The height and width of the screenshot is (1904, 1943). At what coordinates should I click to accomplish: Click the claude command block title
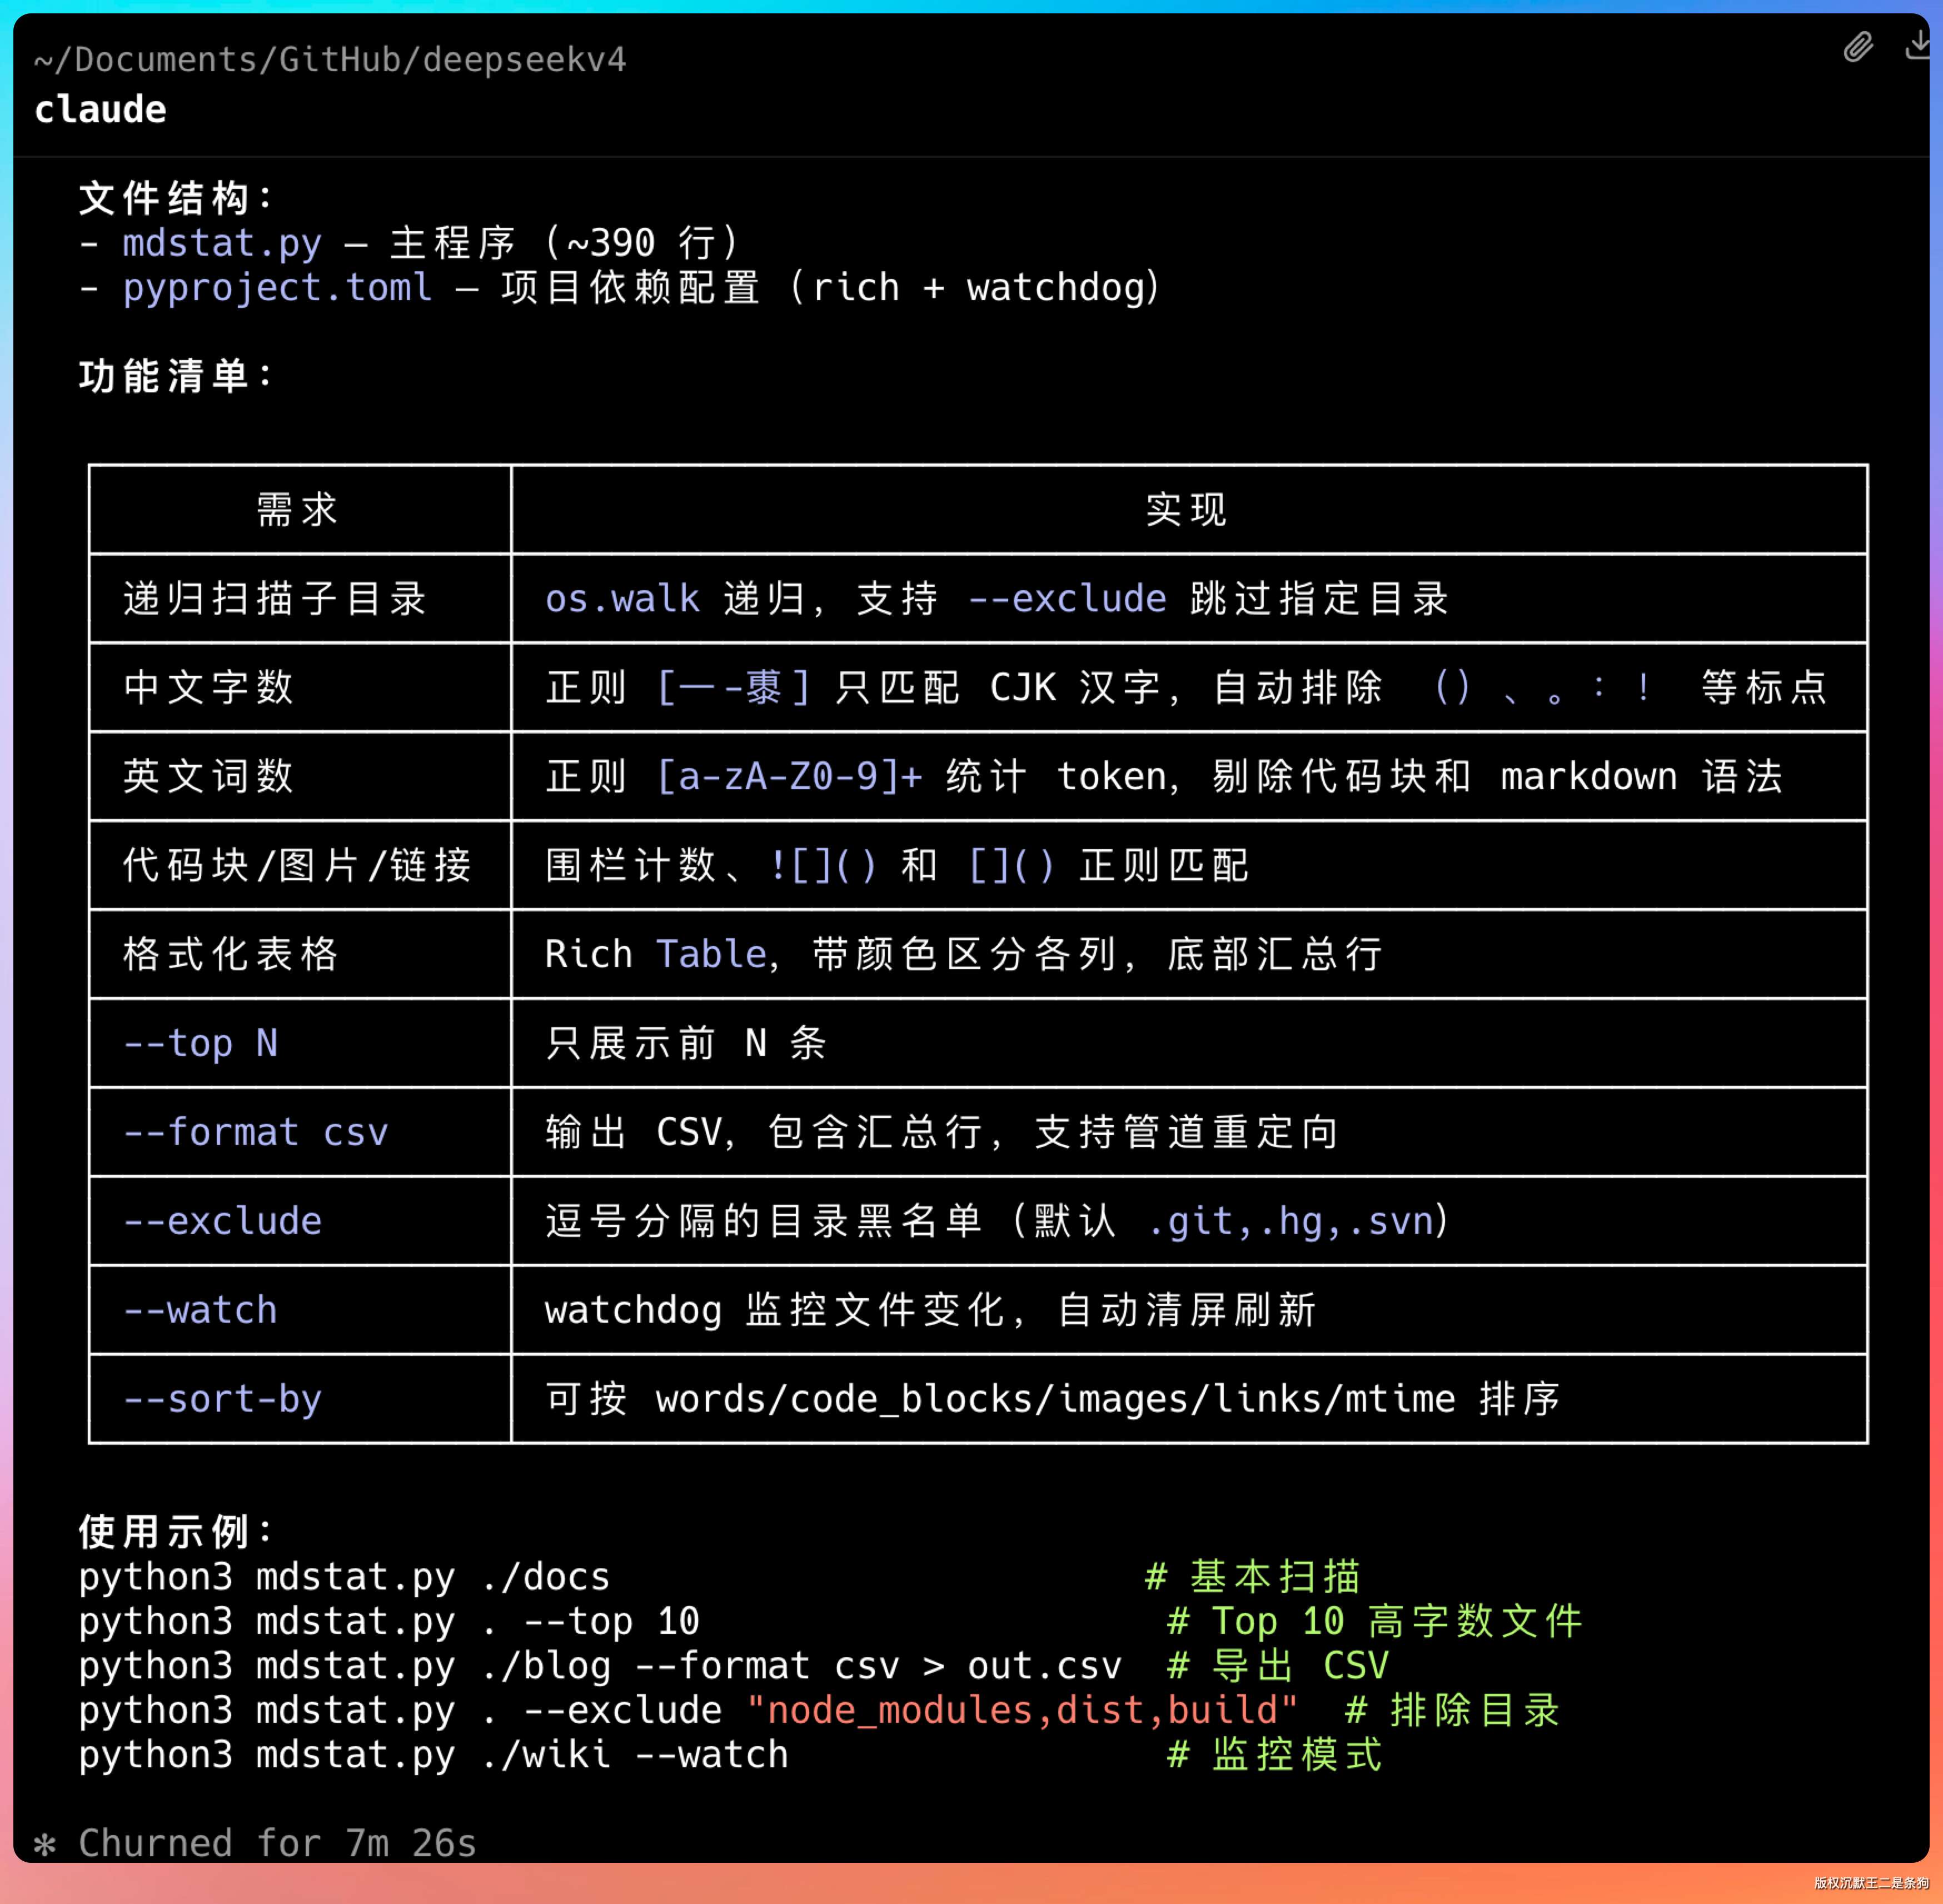click(100, 110)
